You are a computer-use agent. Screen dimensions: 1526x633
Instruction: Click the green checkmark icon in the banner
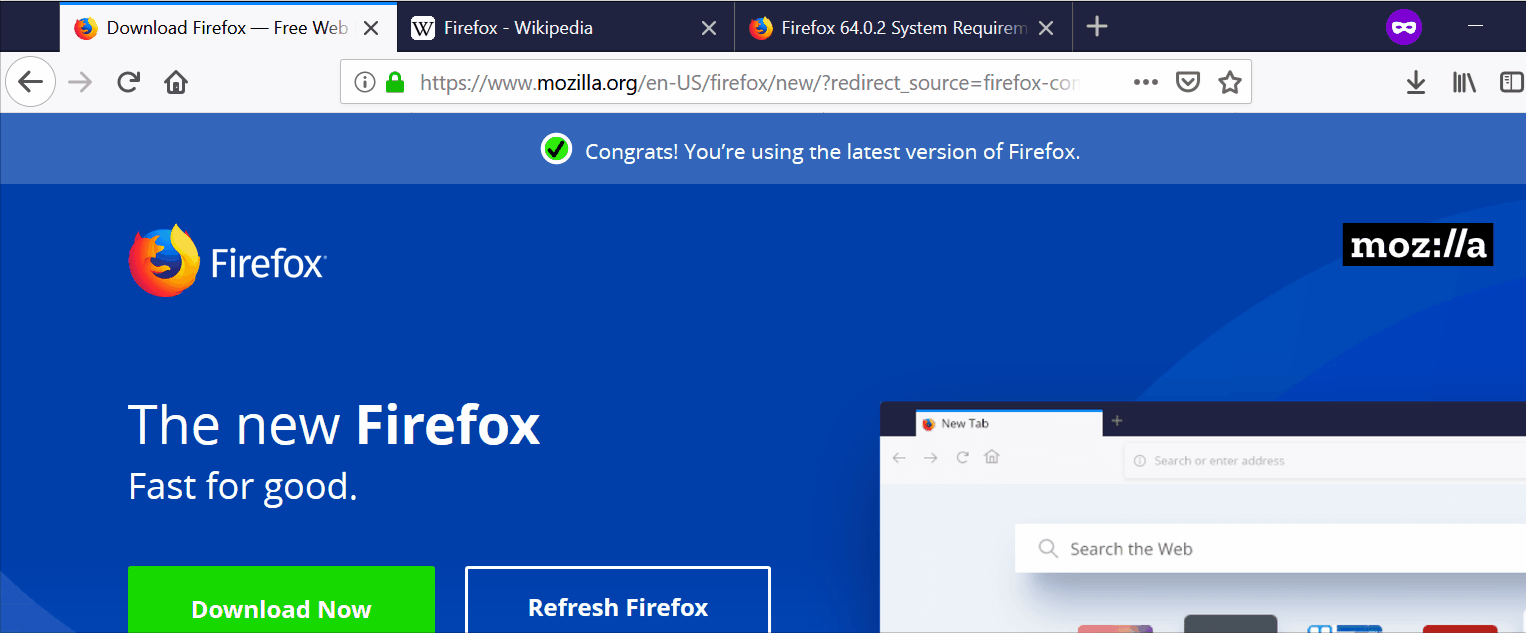coord(556,150)
